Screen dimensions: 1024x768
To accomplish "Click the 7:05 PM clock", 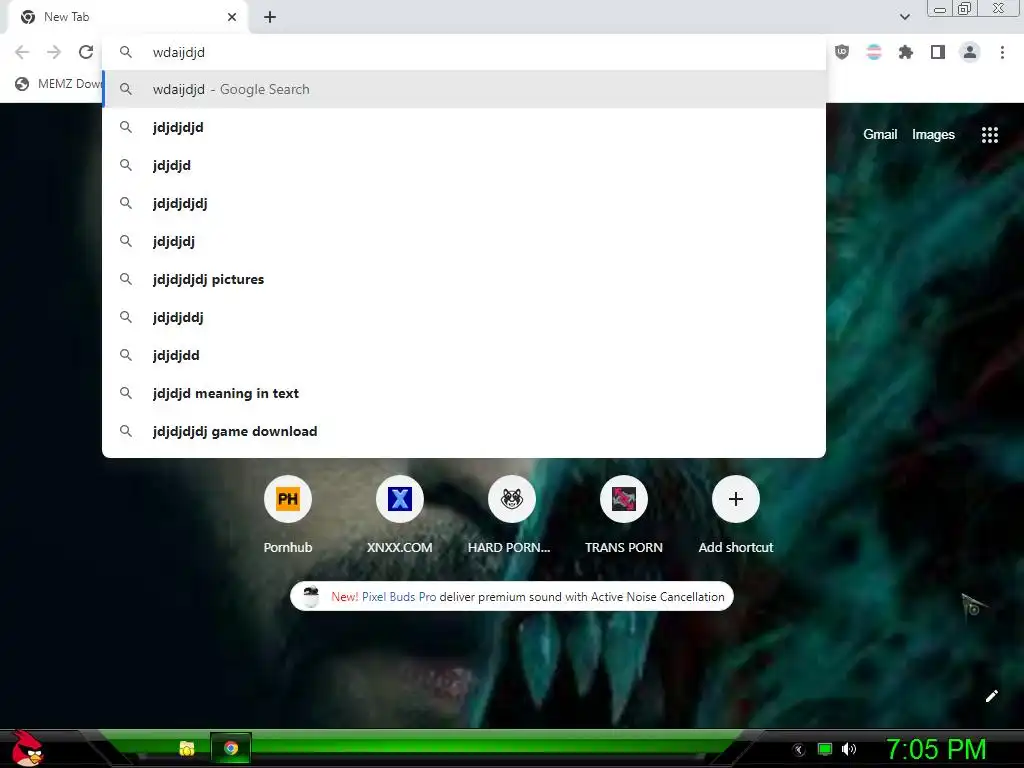I will [936, 749].
